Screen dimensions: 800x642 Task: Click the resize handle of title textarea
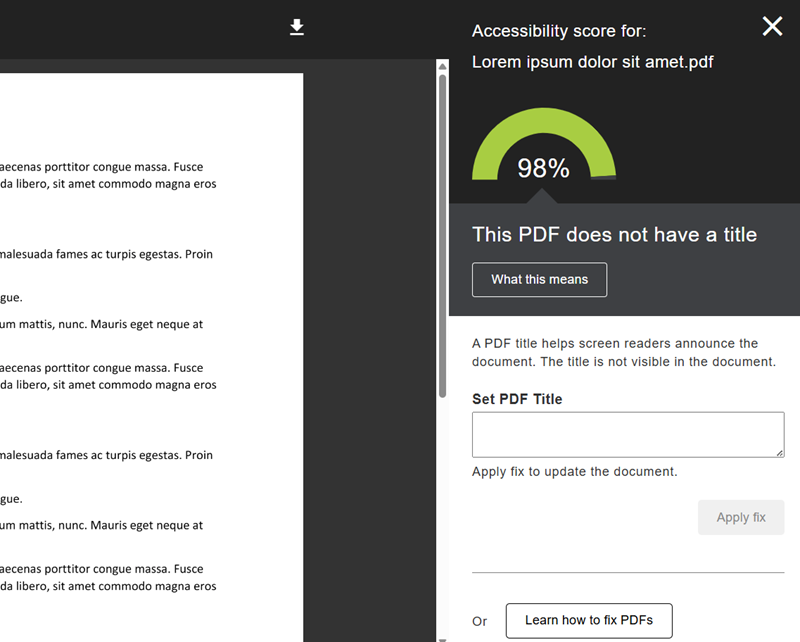point(779,452)
